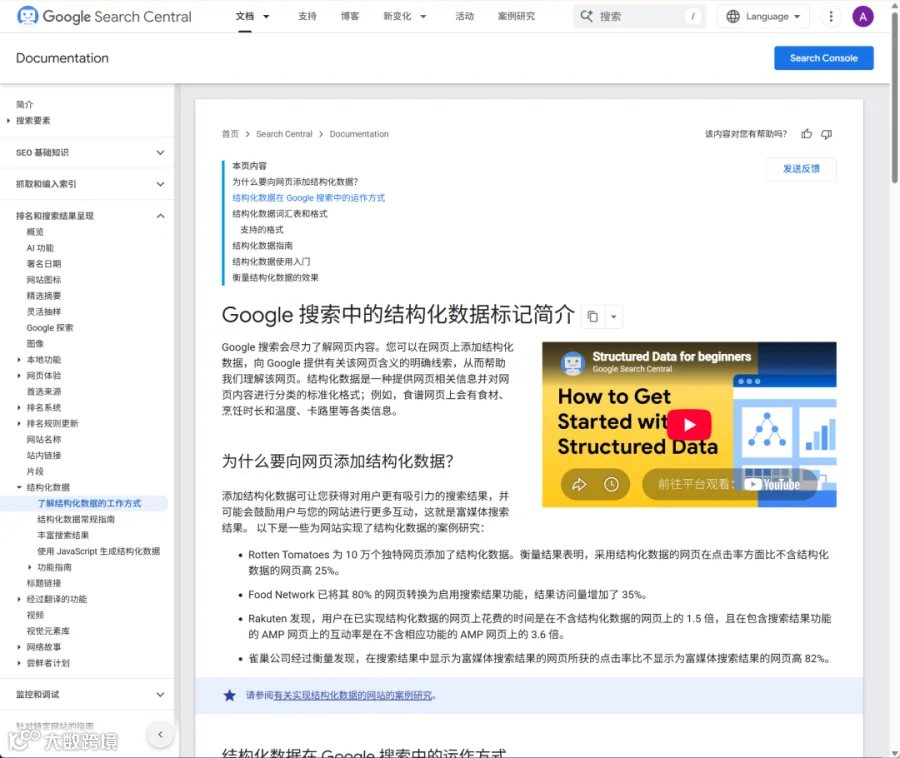This screenshot has height=758, width=900.
Task: Jump to 为什么要向网页添加结构化数据 in contents
Action: 295,182
